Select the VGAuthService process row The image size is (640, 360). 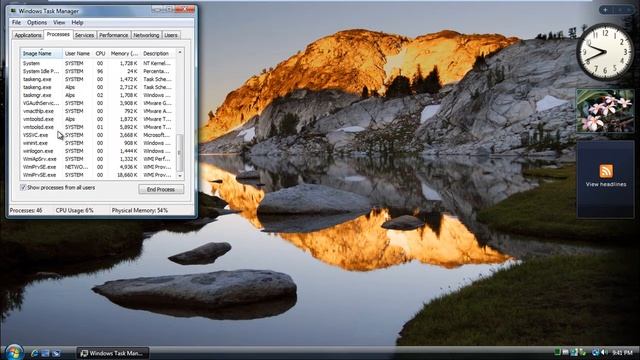click(98, 103)
